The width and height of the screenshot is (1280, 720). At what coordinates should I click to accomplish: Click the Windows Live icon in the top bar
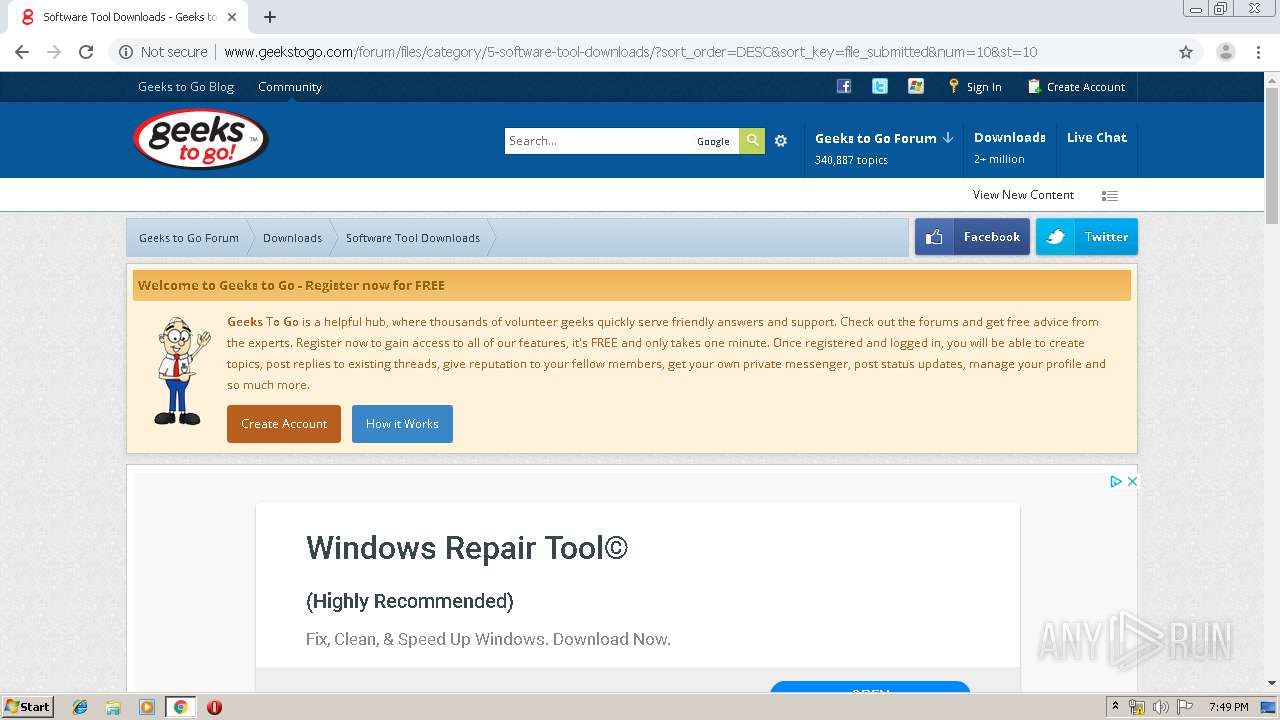pos(916,86)
